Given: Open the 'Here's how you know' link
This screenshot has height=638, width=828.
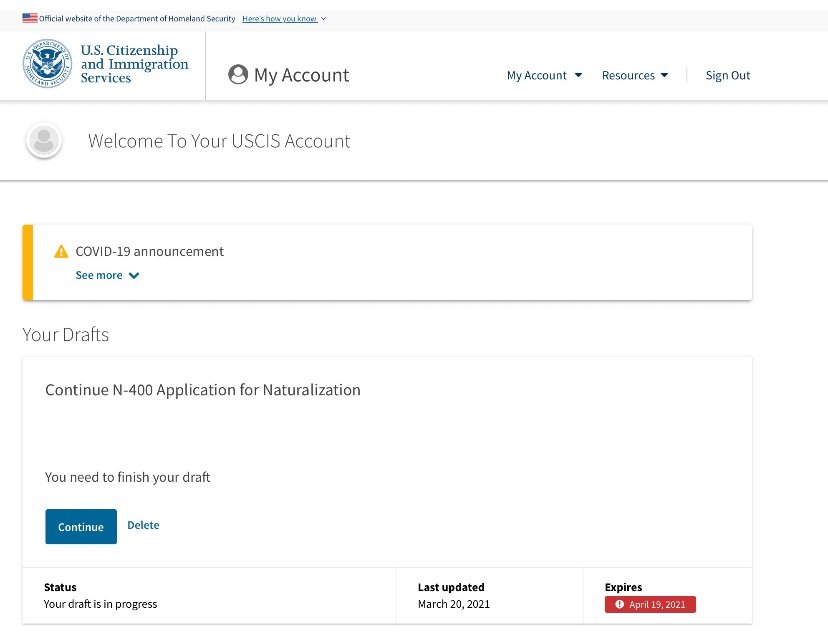Looking at the screenshot, I should coord(279,19).
